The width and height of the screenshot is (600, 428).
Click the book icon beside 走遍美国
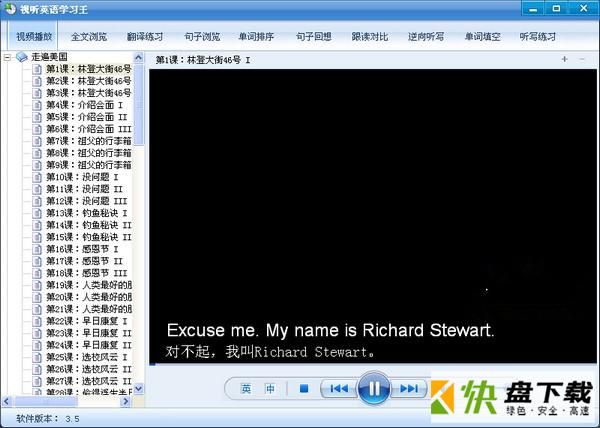22,57
